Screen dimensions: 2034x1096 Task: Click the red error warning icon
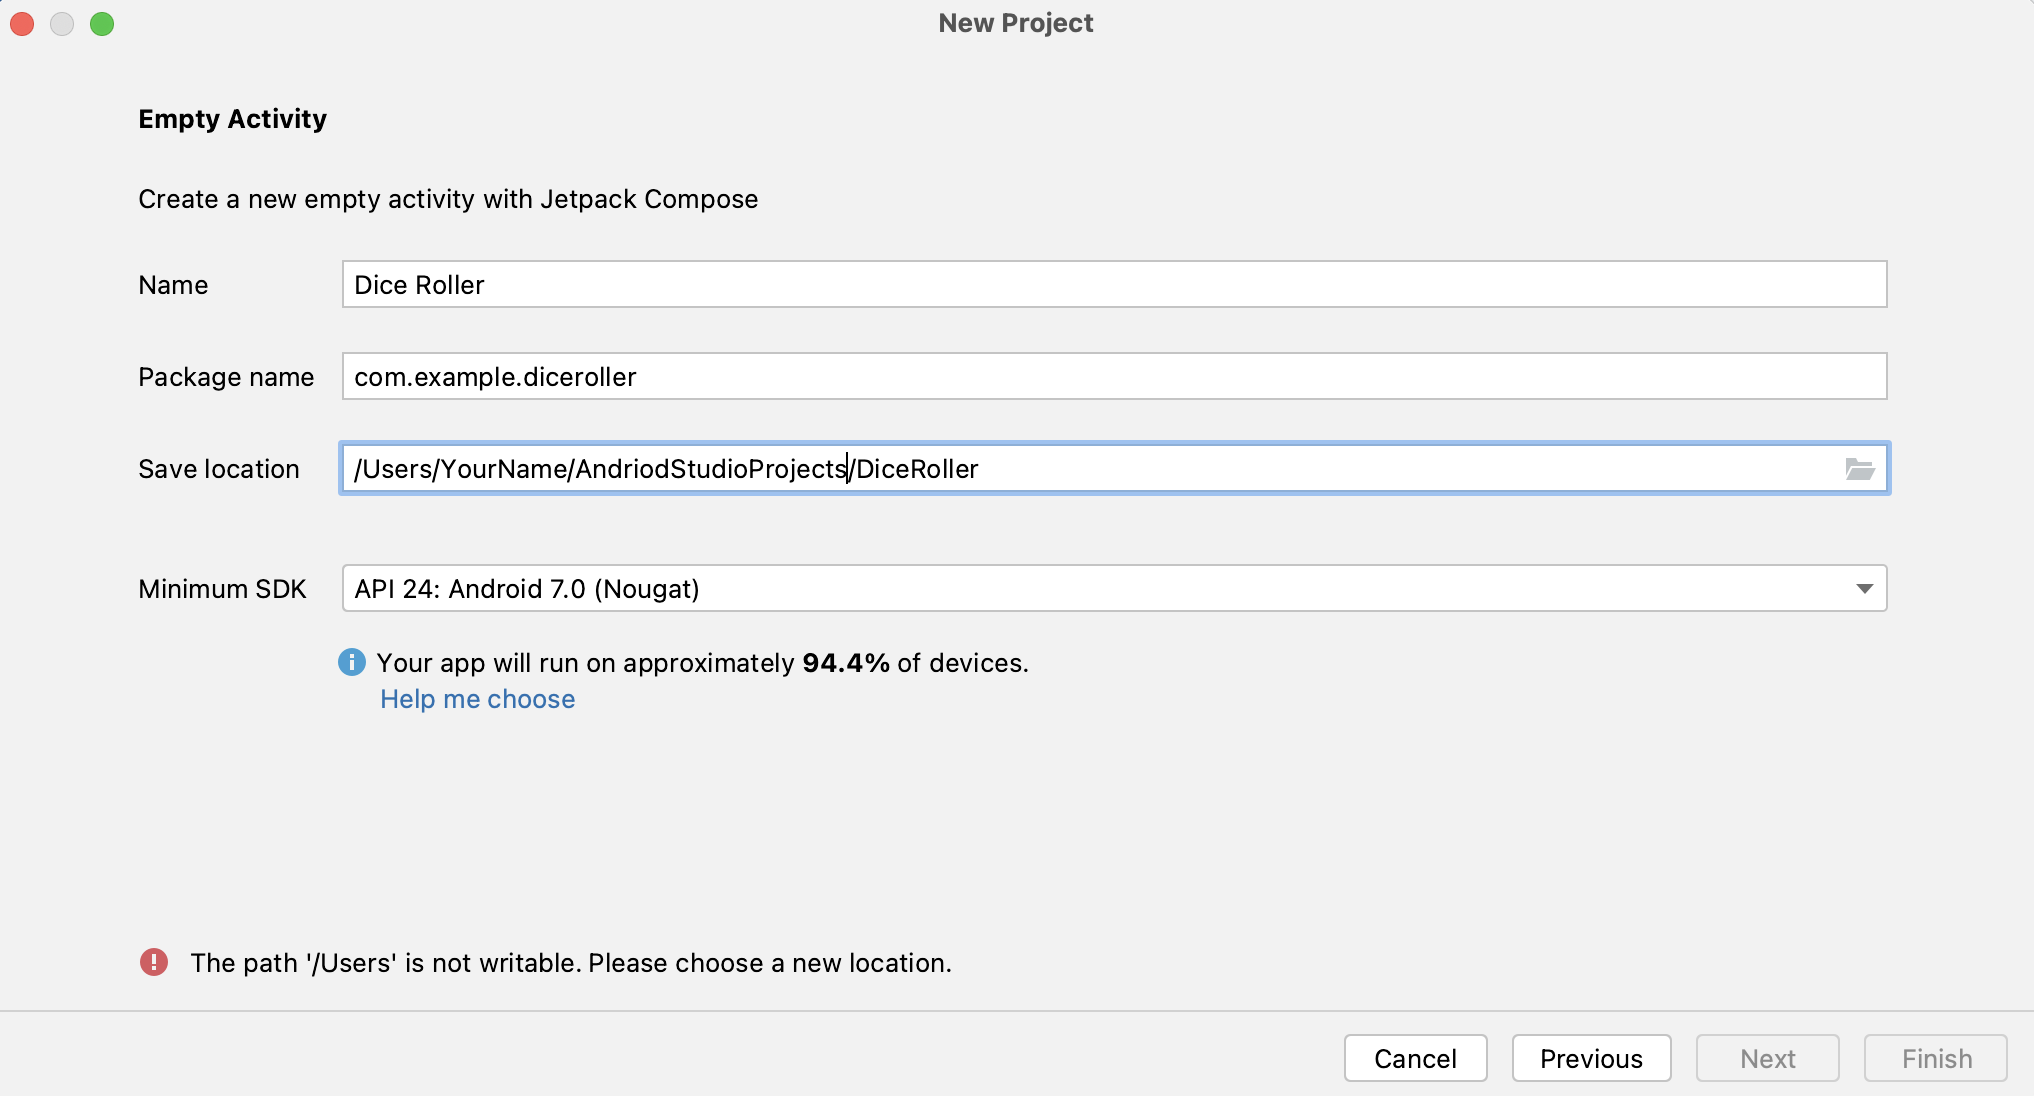154,962
